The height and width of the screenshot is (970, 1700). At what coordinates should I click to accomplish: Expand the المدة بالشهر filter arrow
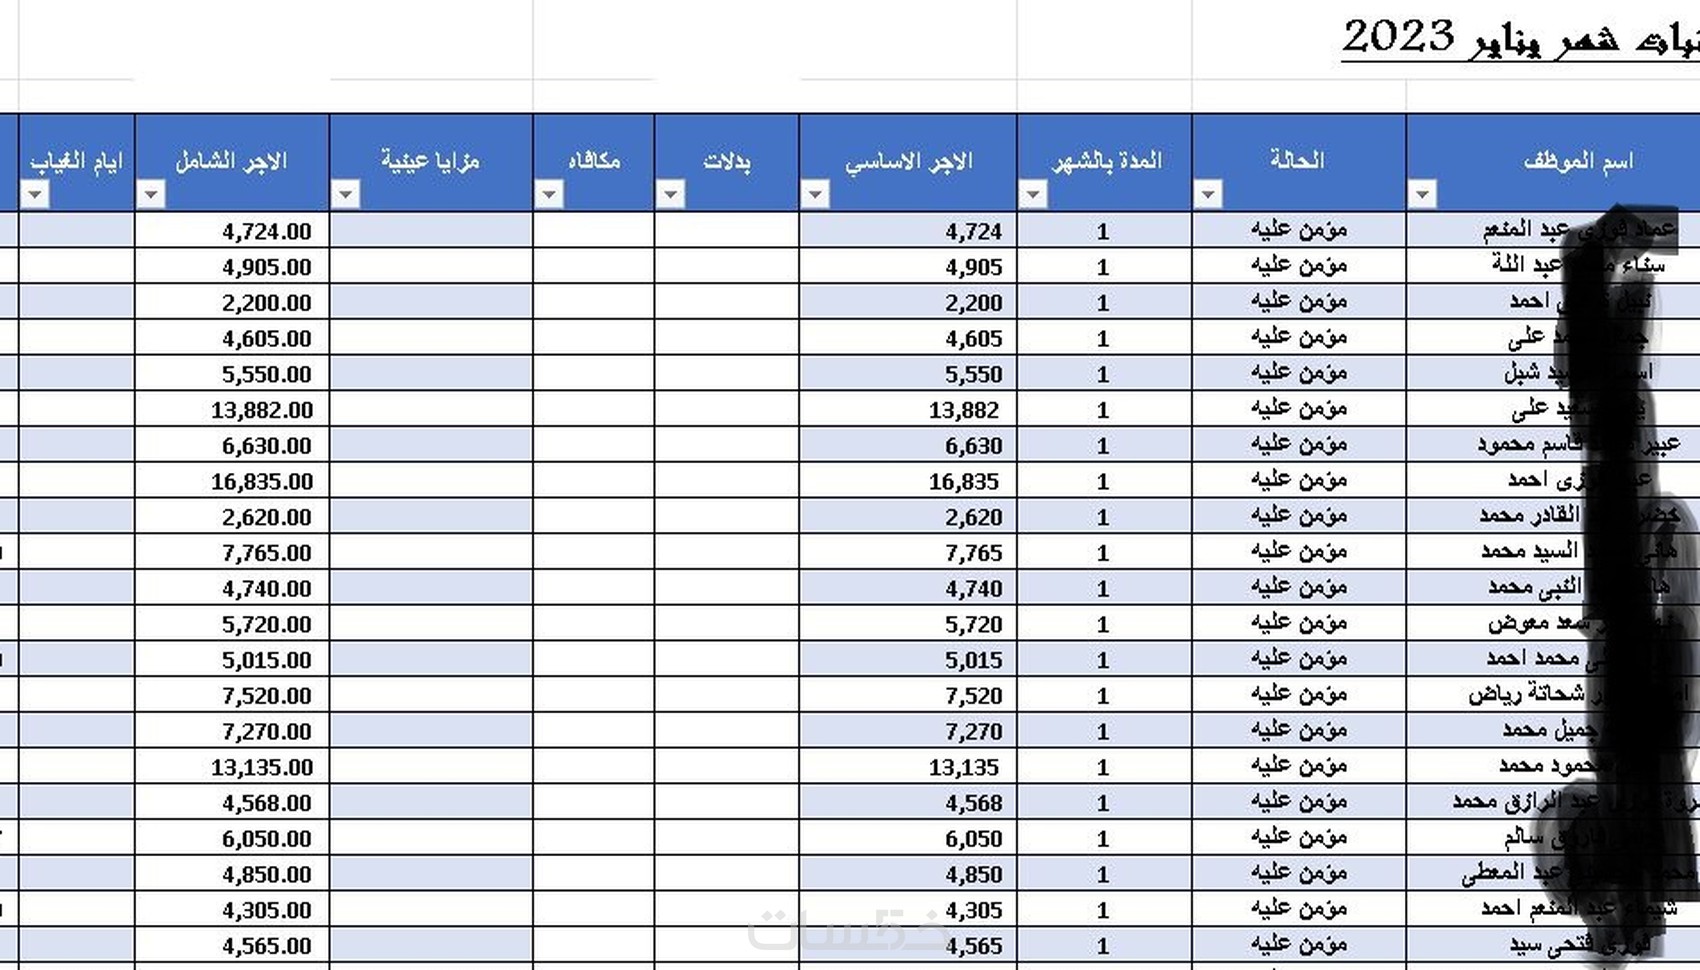[x=1033, y=194]
